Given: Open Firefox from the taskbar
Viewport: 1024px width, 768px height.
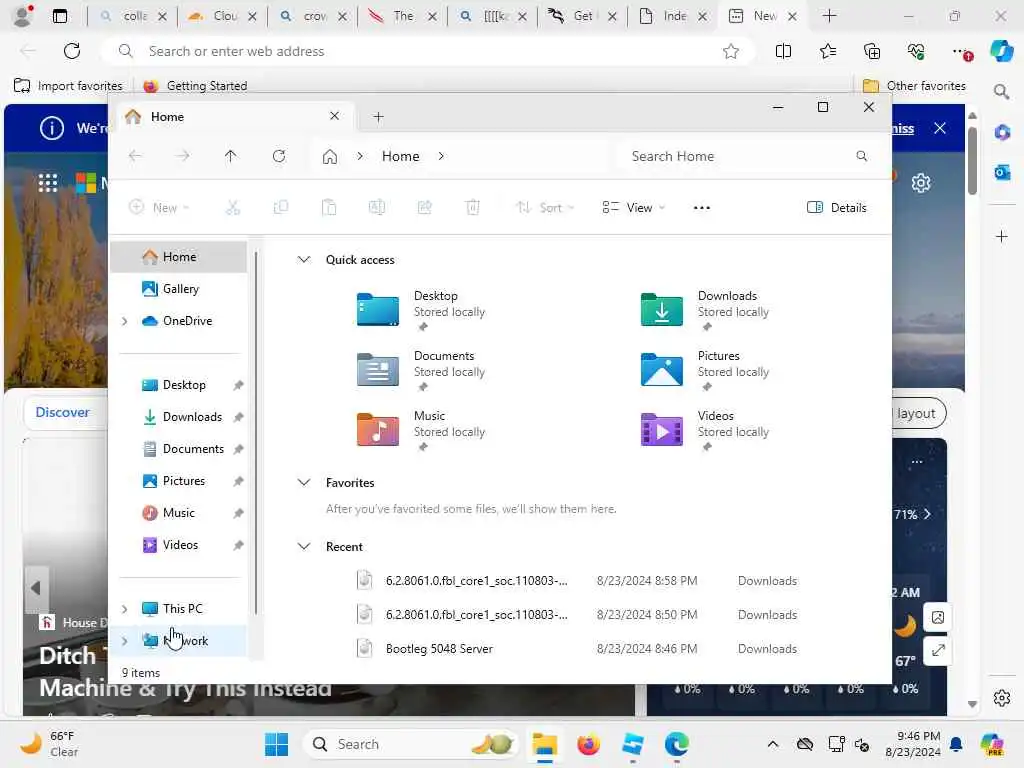Looking at the screenshot, I should pyautogui.click(x=588, y=744).
